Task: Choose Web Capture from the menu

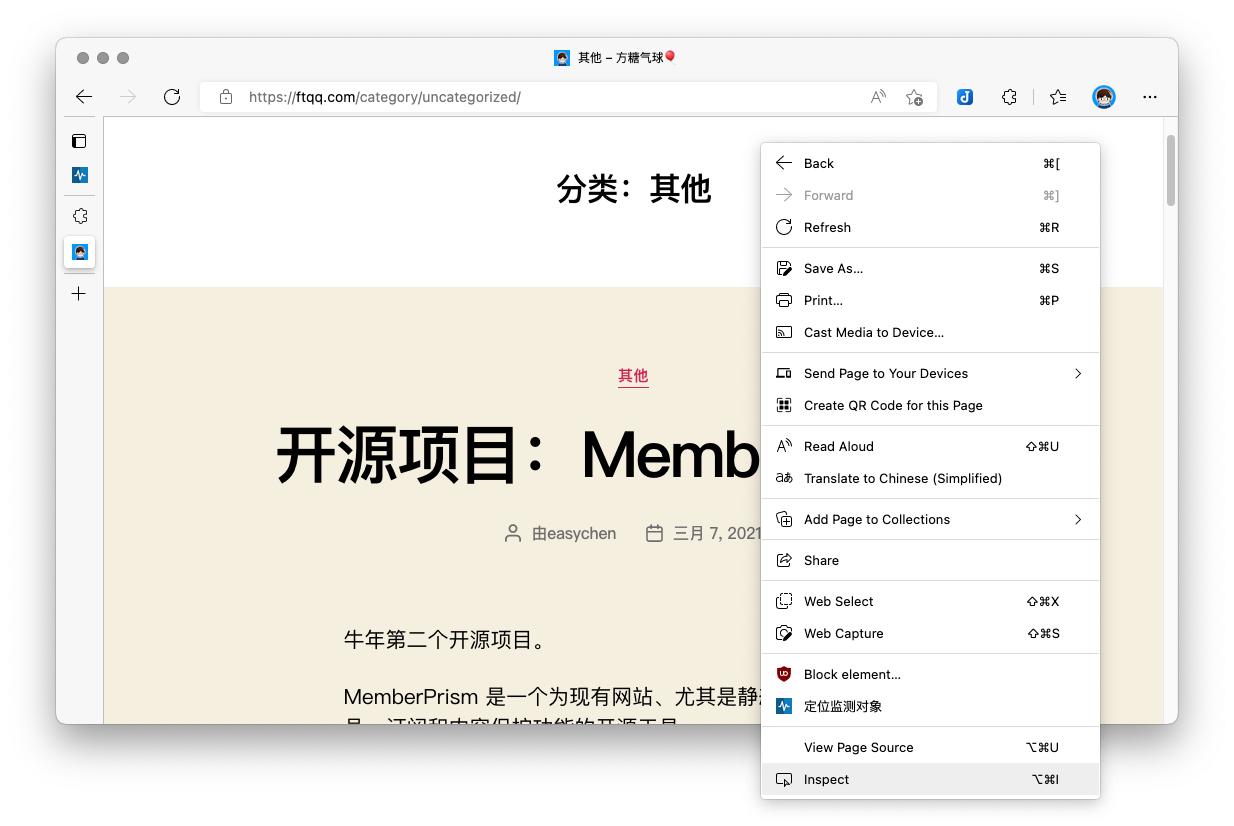Action: [843, 633]
